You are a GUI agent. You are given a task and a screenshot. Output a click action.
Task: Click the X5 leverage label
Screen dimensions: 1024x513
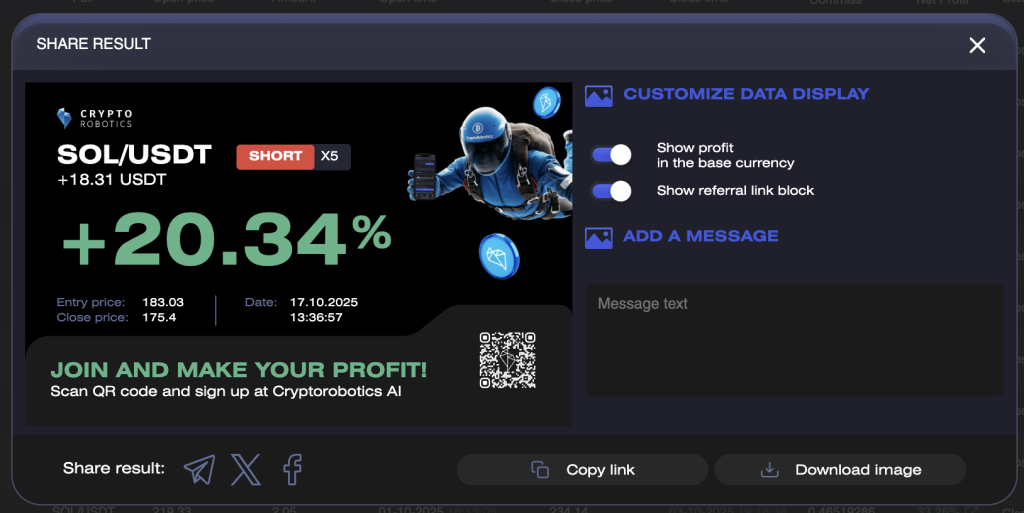click(x=331, y=156)
